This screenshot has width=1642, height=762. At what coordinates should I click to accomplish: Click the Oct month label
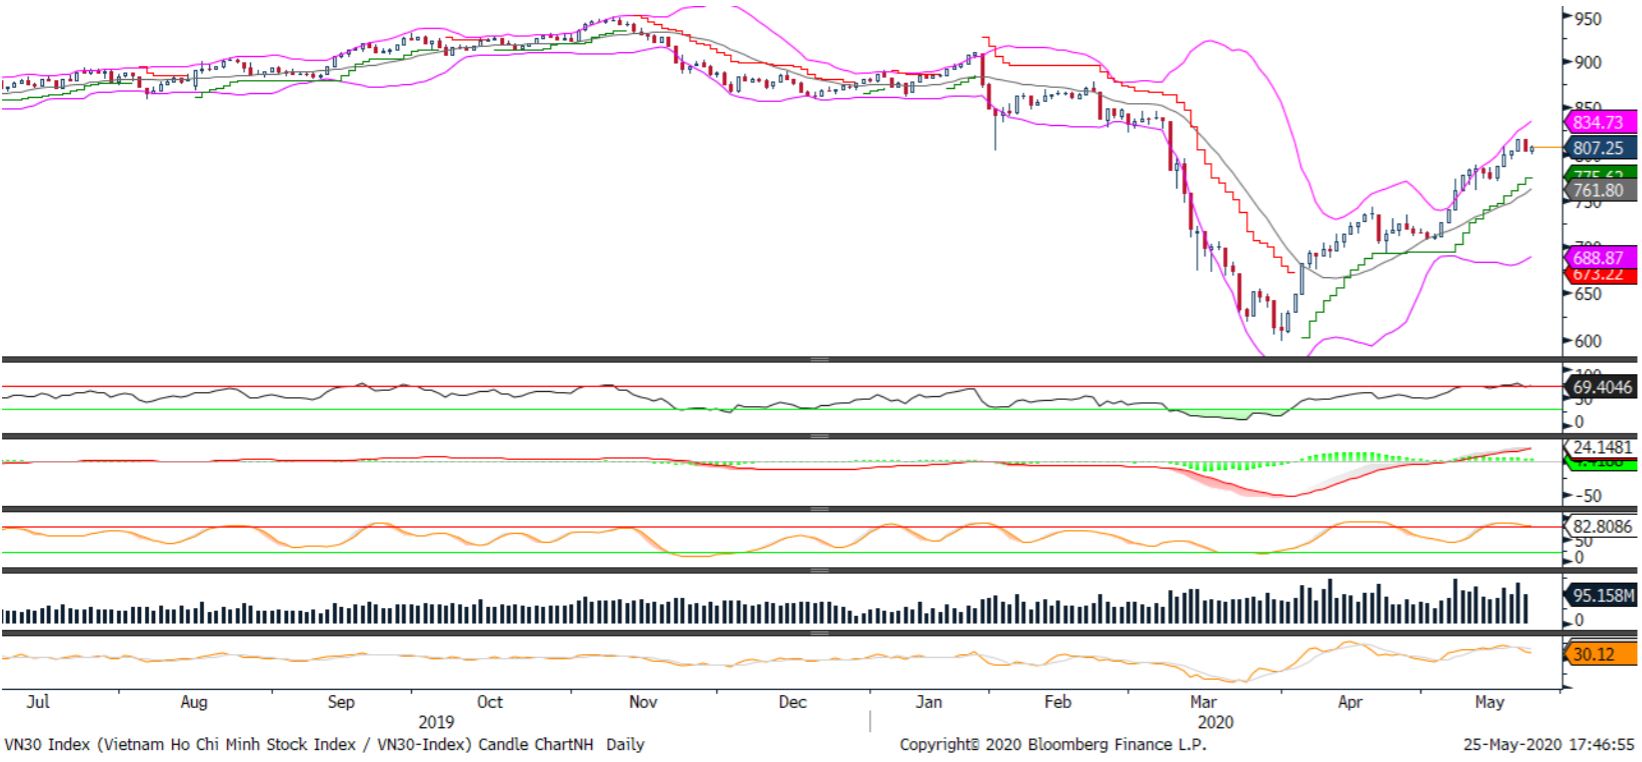tap(490, 702)
